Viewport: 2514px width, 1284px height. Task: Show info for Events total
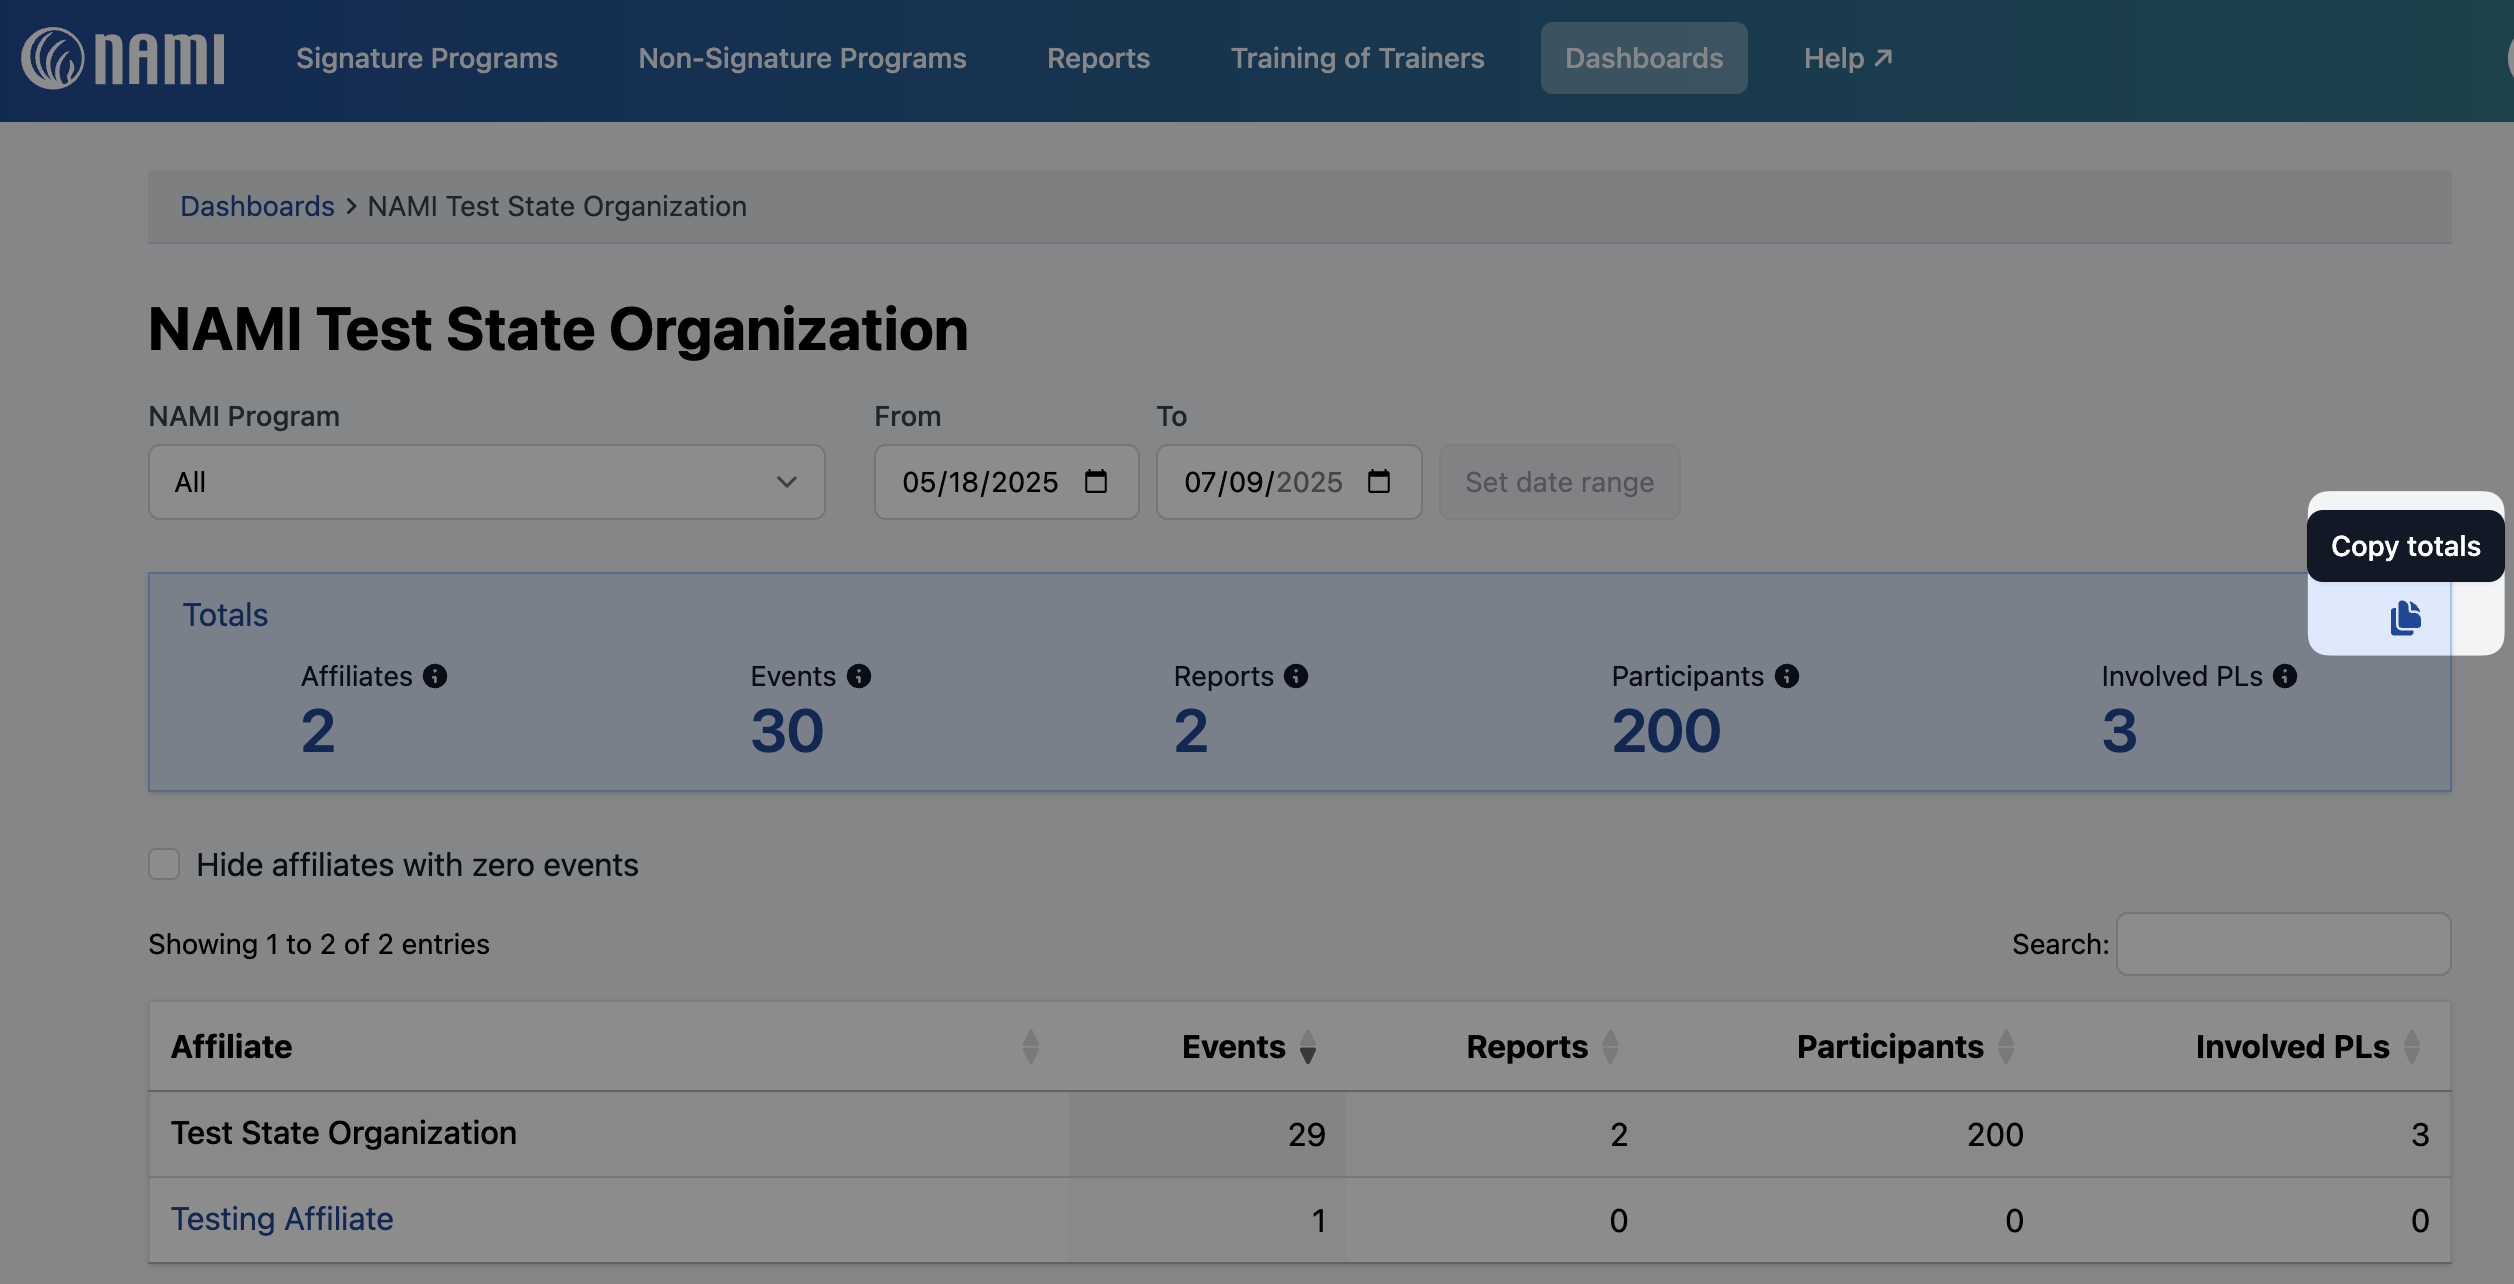(859, 677)
